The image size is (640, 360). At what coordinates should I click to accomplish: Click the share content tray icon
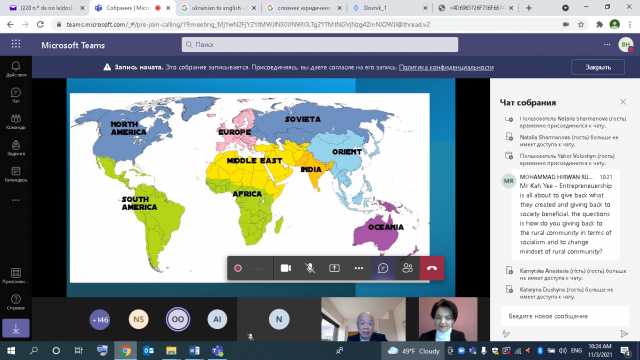coord(334,268)
